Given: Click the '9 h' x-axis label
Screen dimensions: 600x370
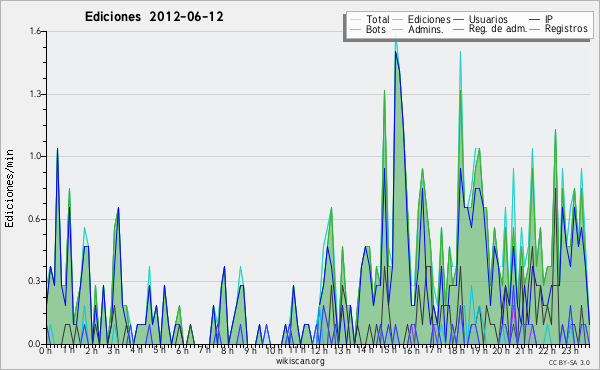Looking at the screenshot, I should click(x=250, y=351).
